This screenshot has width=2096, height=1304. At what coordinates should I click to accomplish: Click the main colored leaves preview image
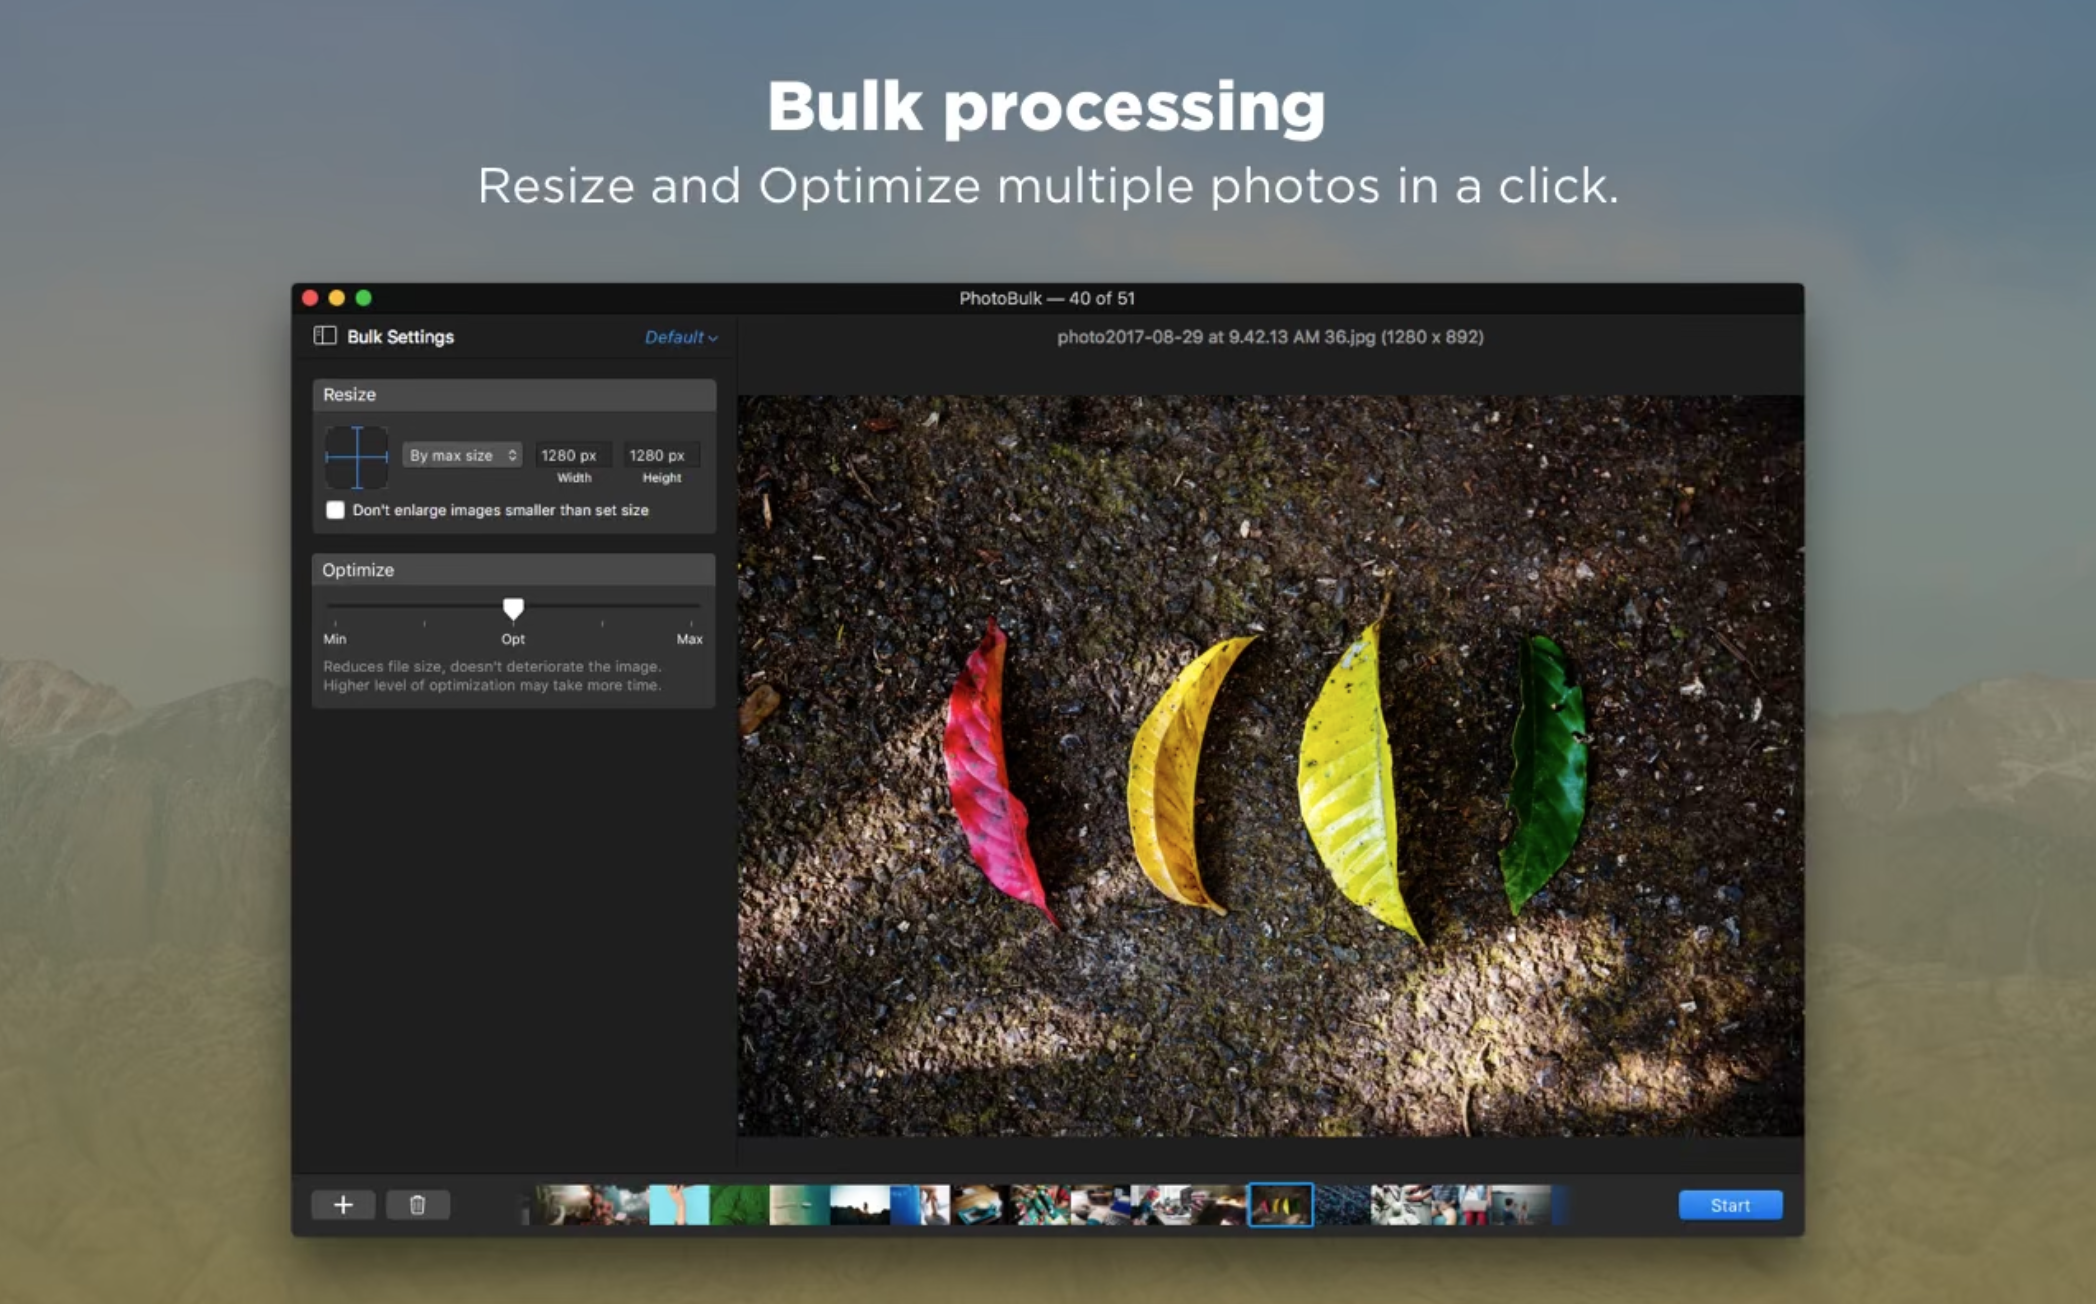[1270, 765]
